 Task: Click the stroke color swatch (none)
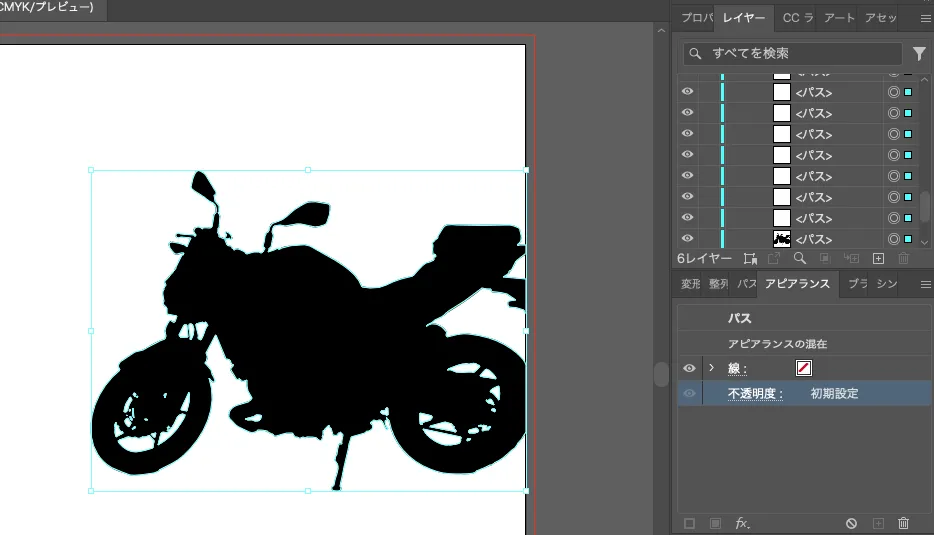point(804,368)
